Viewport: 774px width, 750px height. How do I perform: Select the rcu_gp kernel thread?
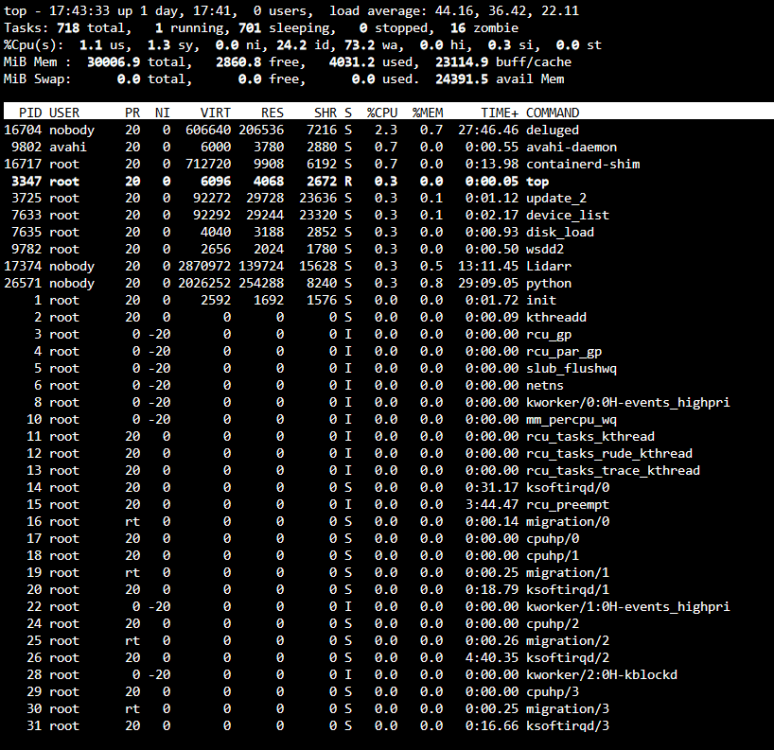click(549, 334)
